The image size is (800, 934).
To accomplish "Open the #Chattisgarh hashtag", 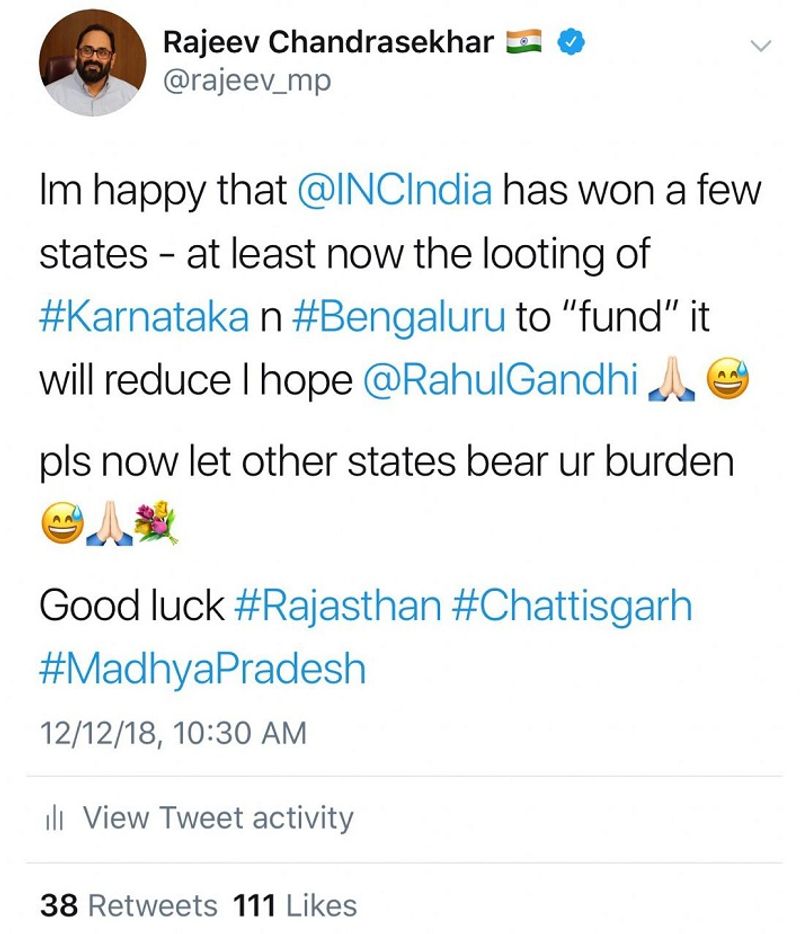I will 573,606.
